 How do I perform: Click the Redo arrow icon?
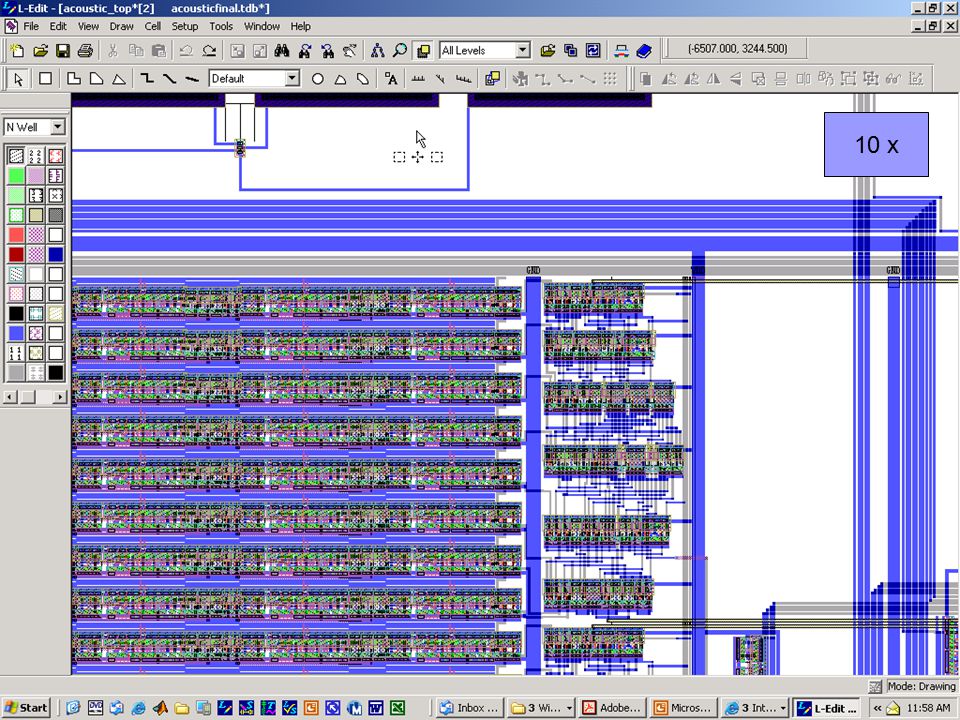coord(209,51)
